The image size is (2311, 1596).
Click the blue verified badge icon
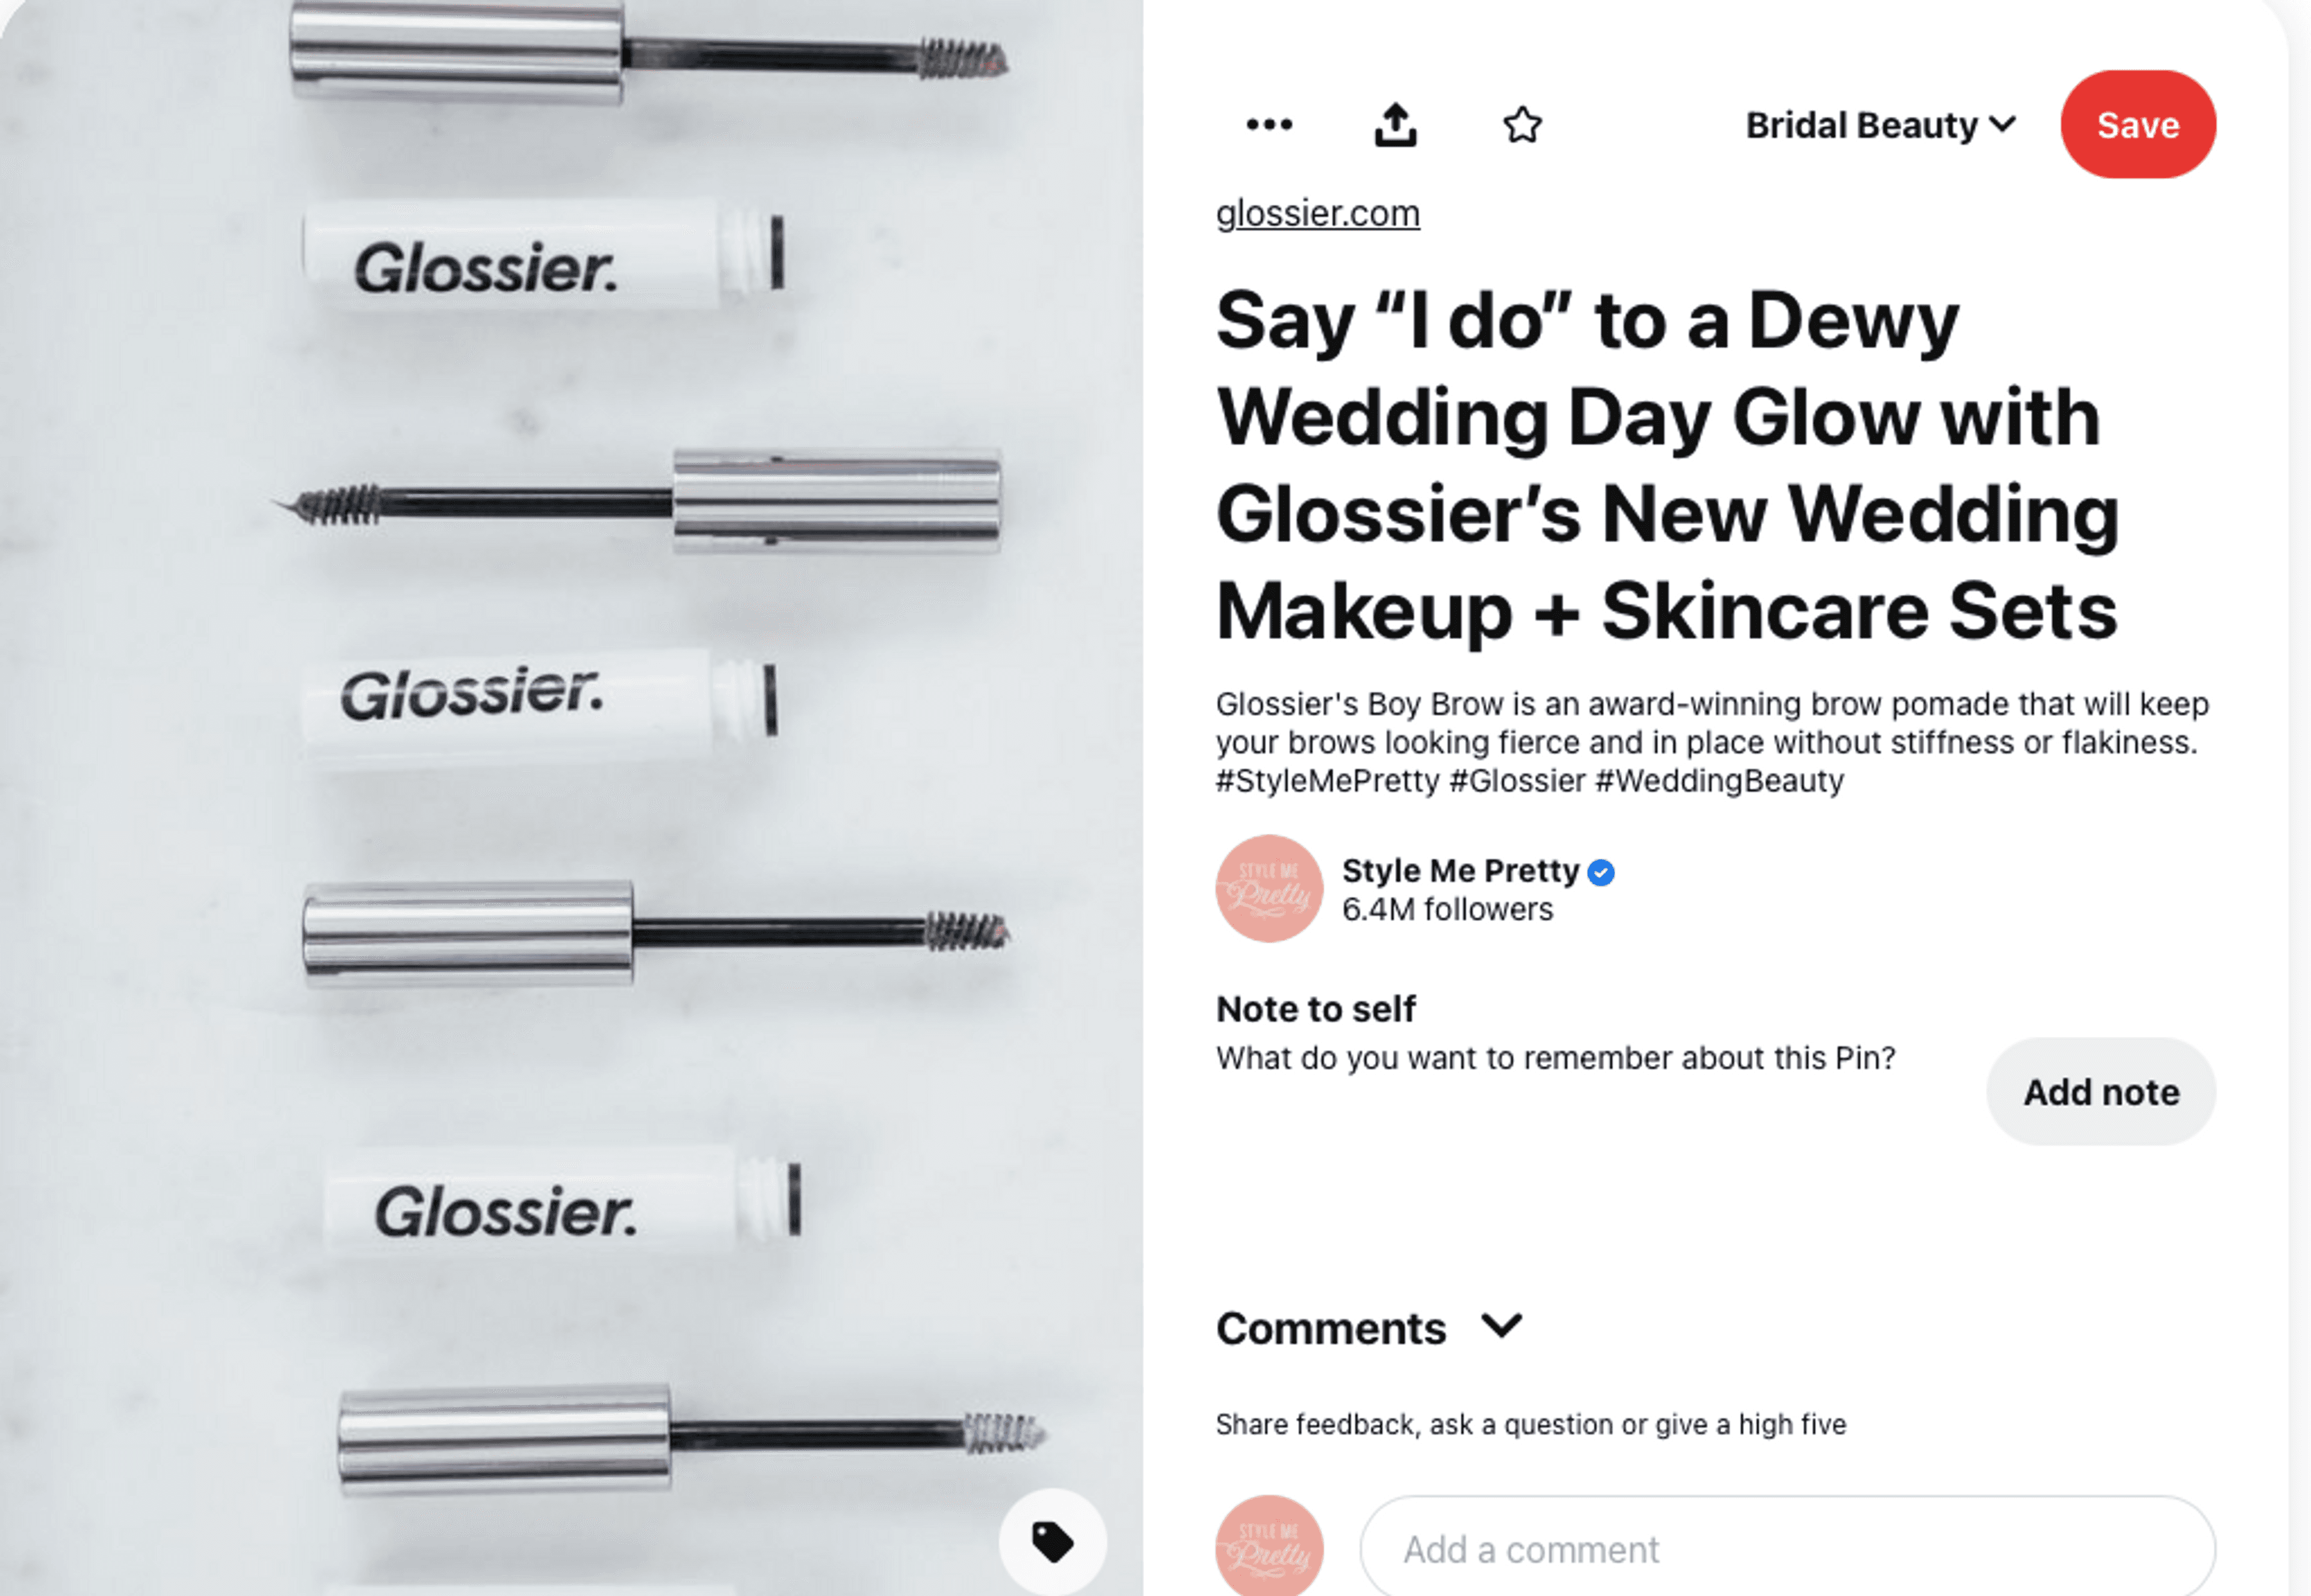click(1601, 872)
